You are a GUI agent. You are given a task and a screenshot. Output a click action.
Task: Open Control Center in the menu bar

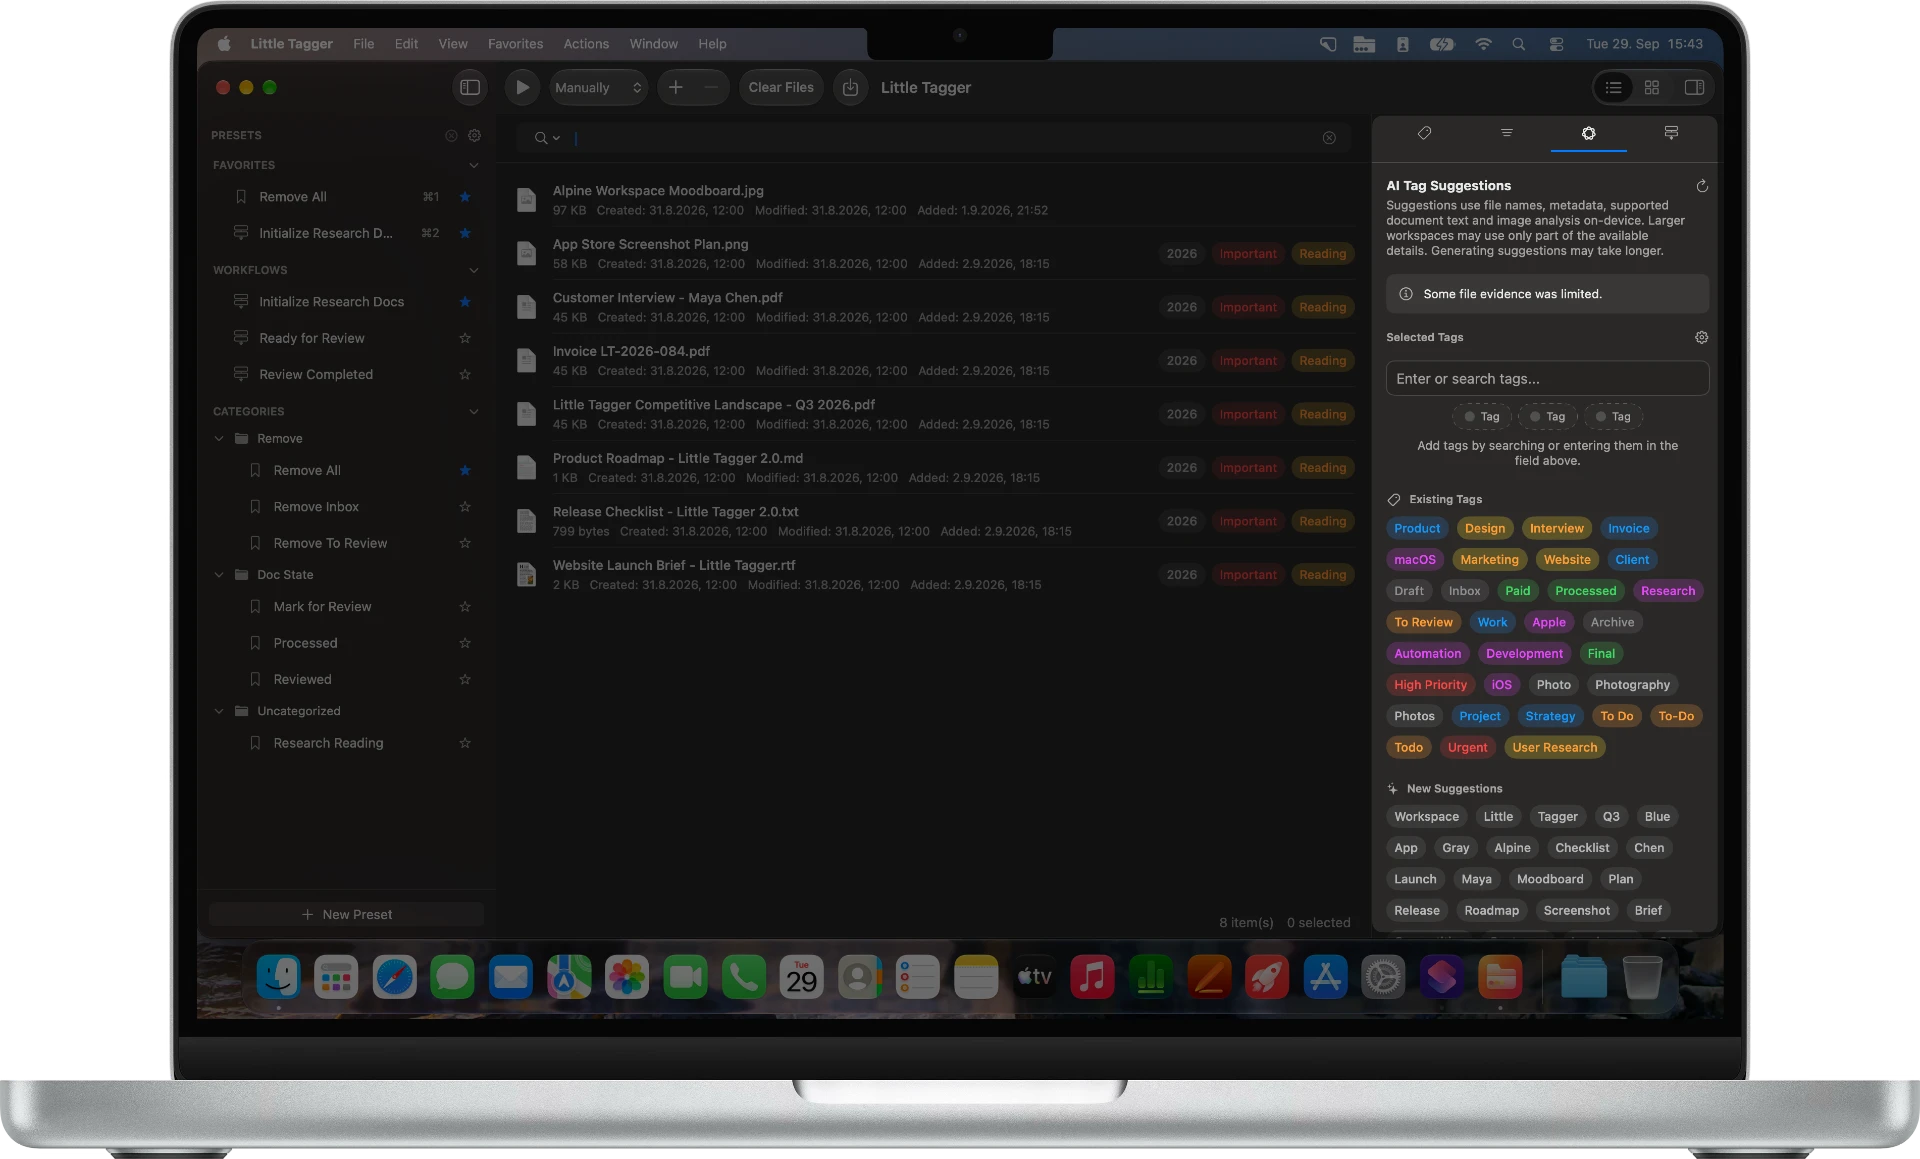click(x=1556, y=44)
